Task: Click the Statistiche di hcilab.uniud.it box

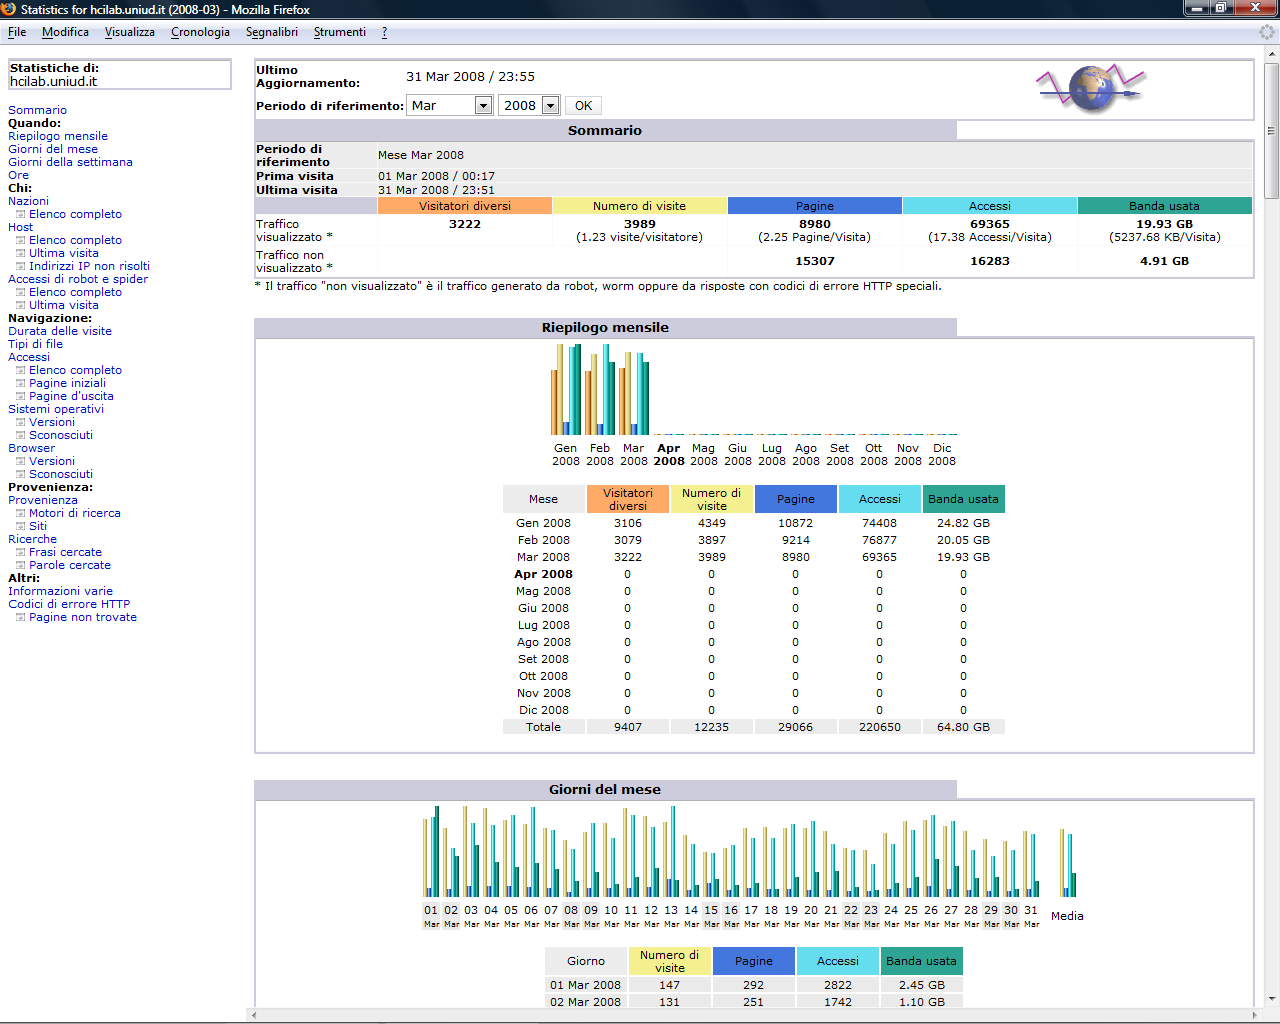Action: tap(119, 75)
